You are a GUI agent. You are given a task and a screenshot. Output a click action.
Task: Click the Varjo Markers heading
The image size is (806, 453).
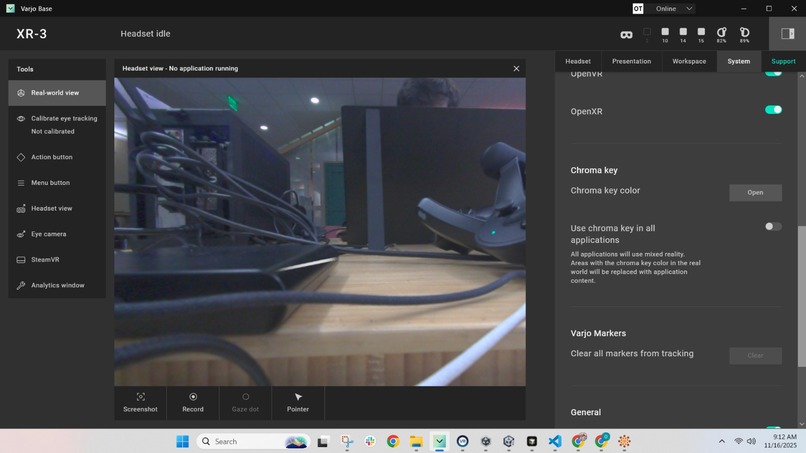(x=598, y=333)
